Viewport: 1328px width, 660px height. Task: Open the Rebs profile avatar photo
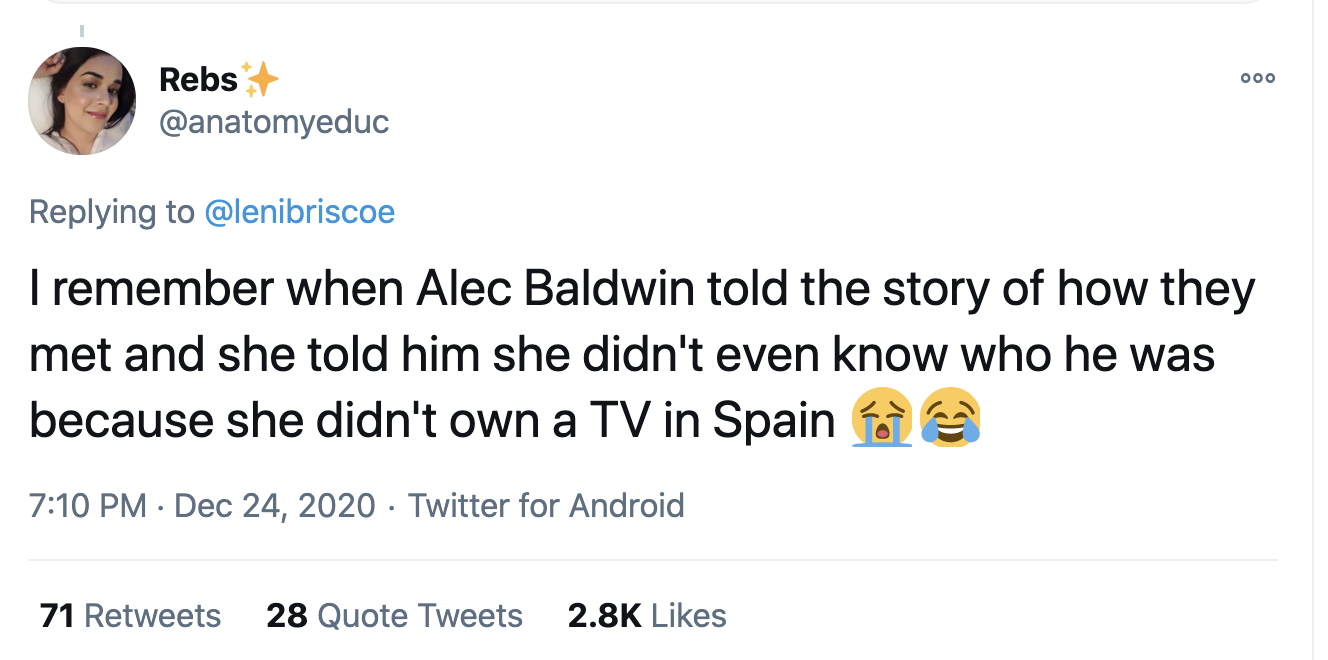pos(82,101)
